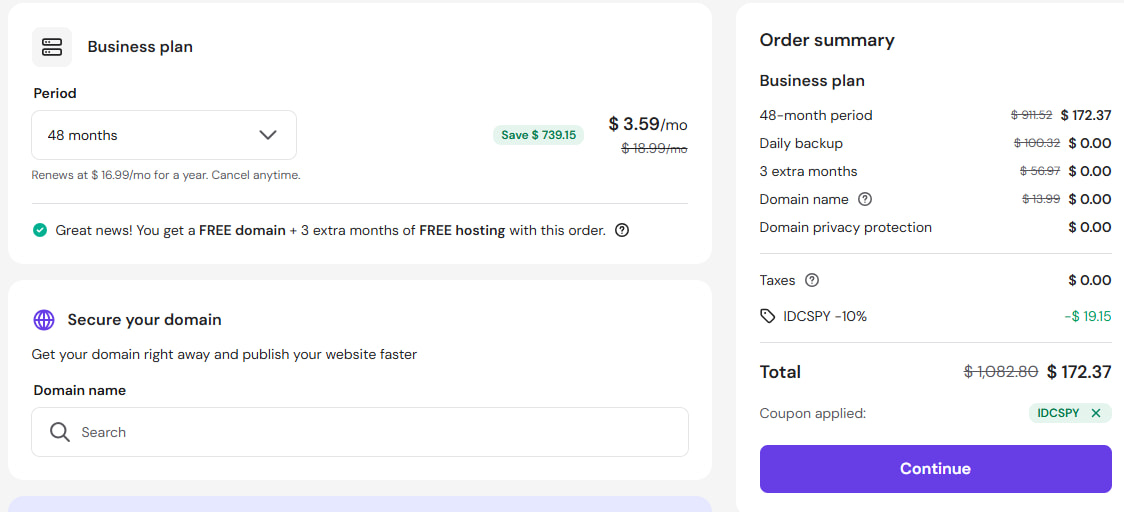
Task: Click the chevron arrow in Period selector
Action: click(268, 135)
